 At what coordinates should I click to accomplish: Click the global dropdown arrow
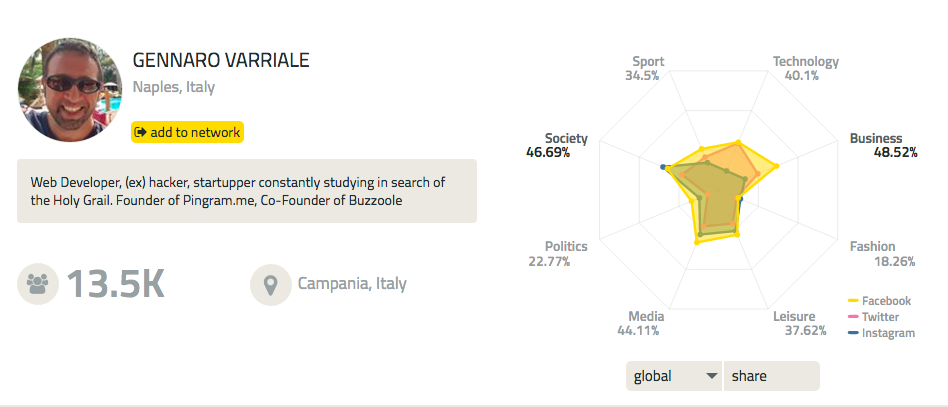point(711,376)
